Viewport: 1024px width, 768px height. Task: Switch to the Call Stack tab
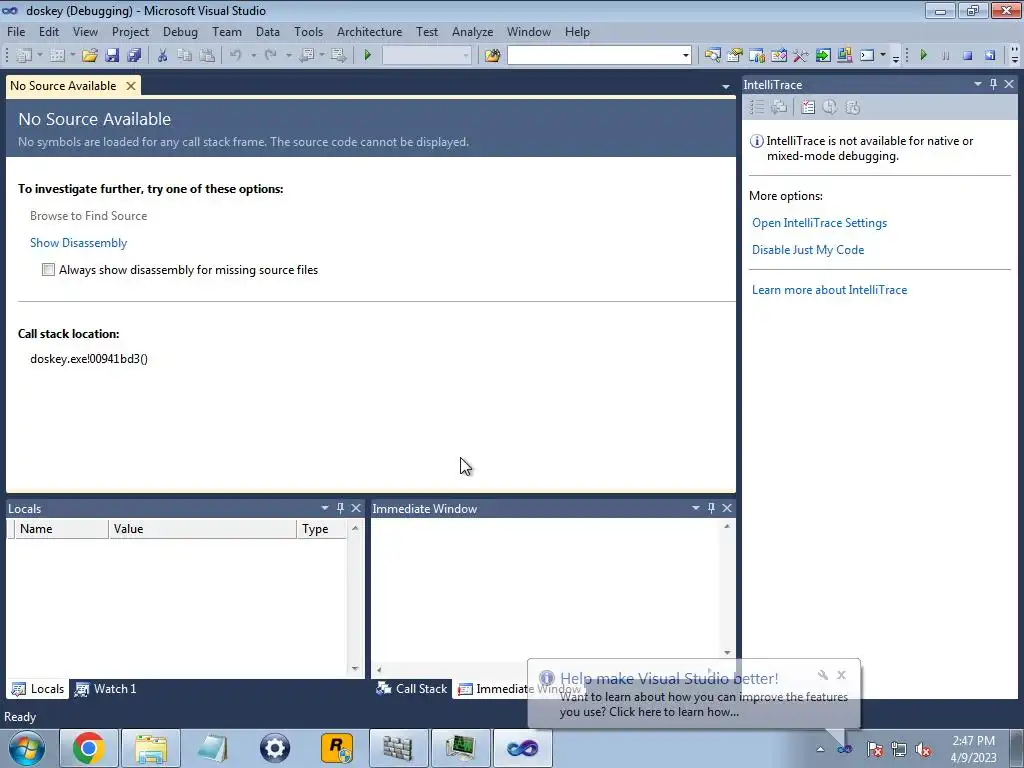tap(412, 688)
